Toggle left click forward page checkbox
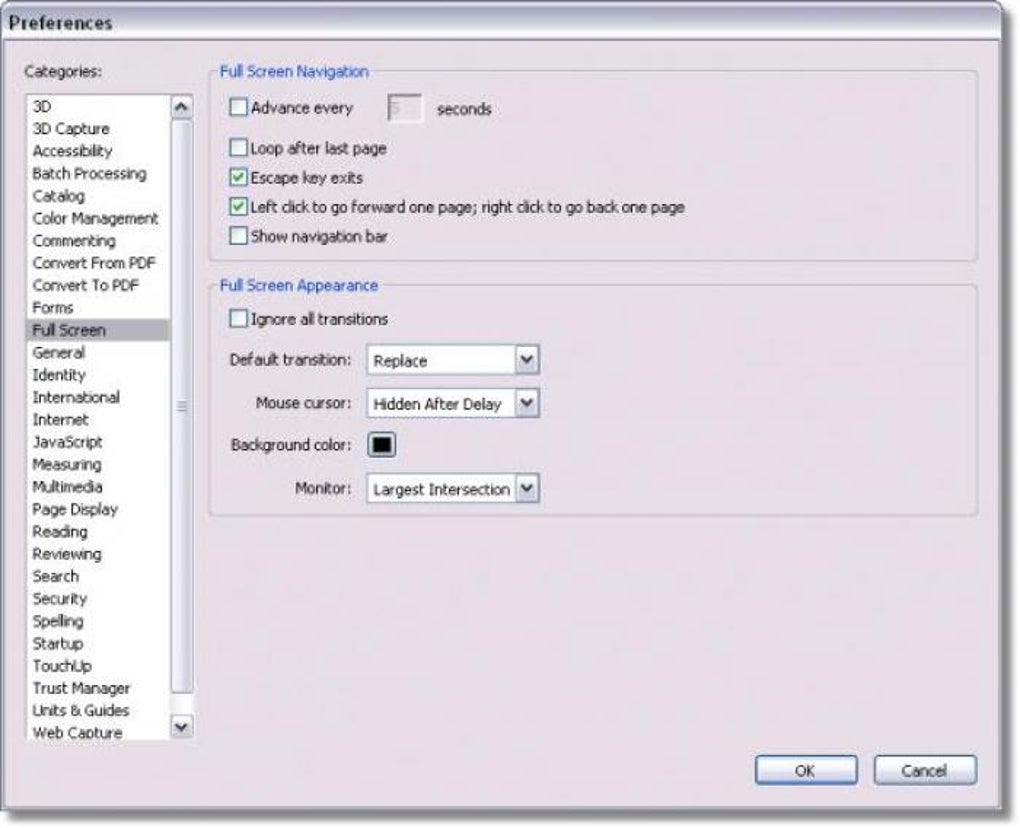Viewport: 1020px width, 828px height. coord(239,207)
